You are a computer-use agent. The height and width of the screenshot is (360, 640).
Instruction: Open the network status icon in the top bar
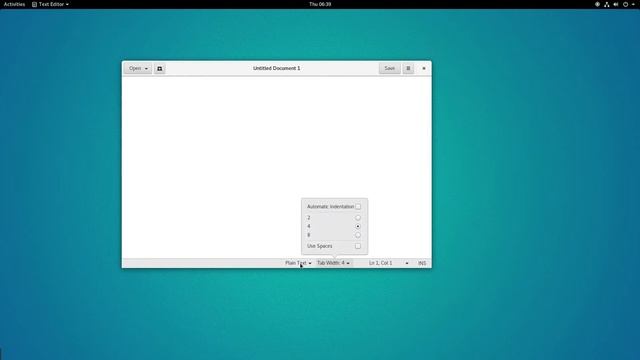pyautogui.click(x=607, y=4)
